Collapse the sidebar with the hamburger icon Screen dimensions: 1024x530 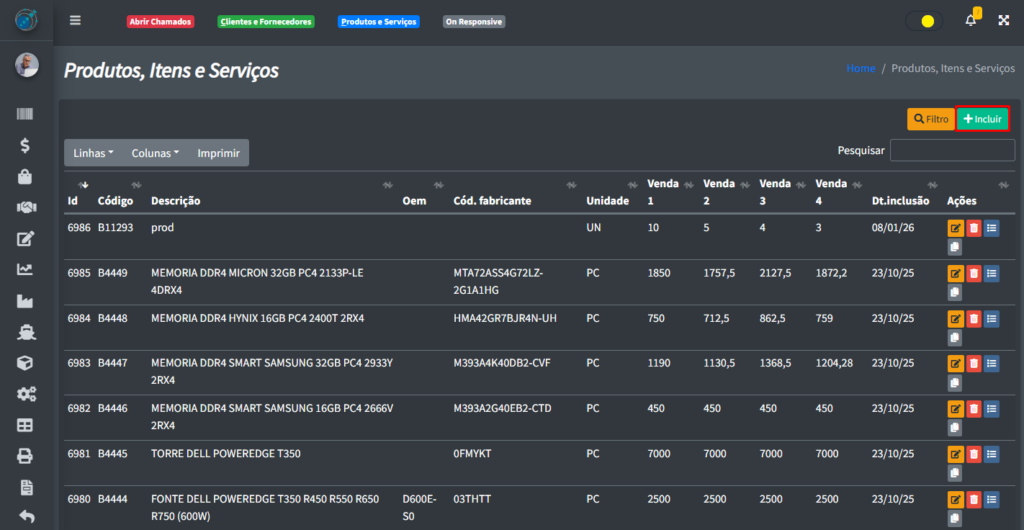[x=76, y=21]
